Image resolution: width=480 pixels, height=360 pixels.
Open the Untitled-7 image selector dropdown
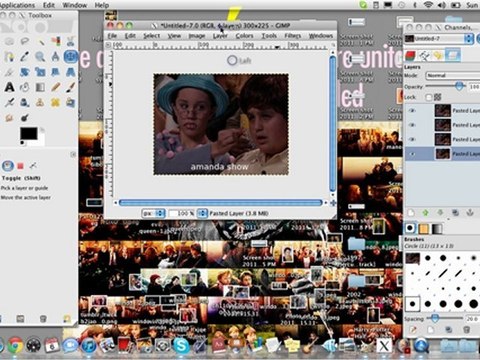pos(439,39)
